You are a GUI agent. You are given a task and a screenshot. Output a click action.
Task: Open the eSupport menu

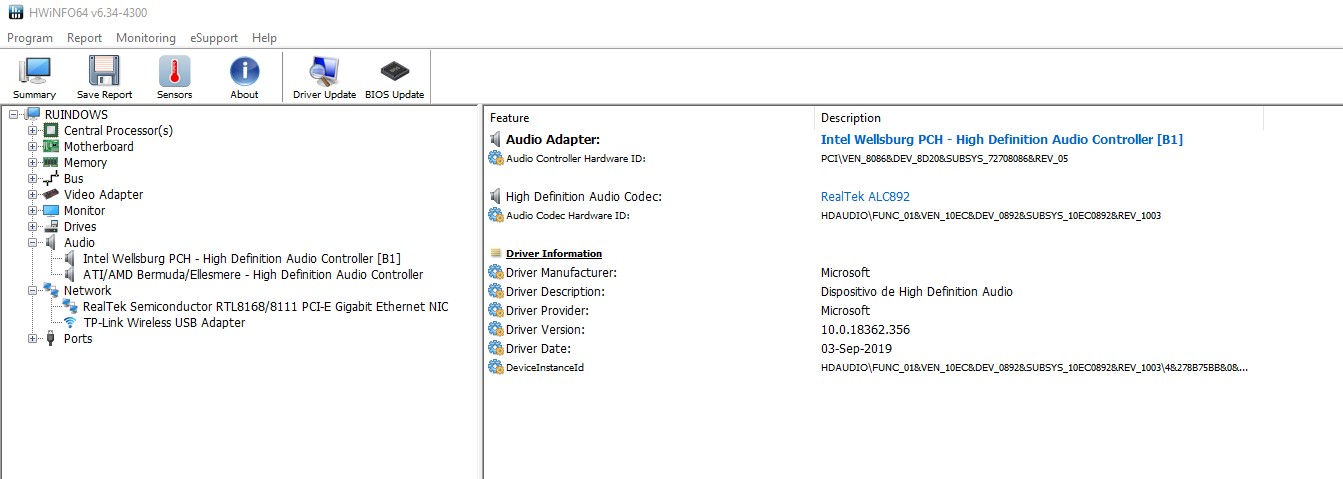214,38
